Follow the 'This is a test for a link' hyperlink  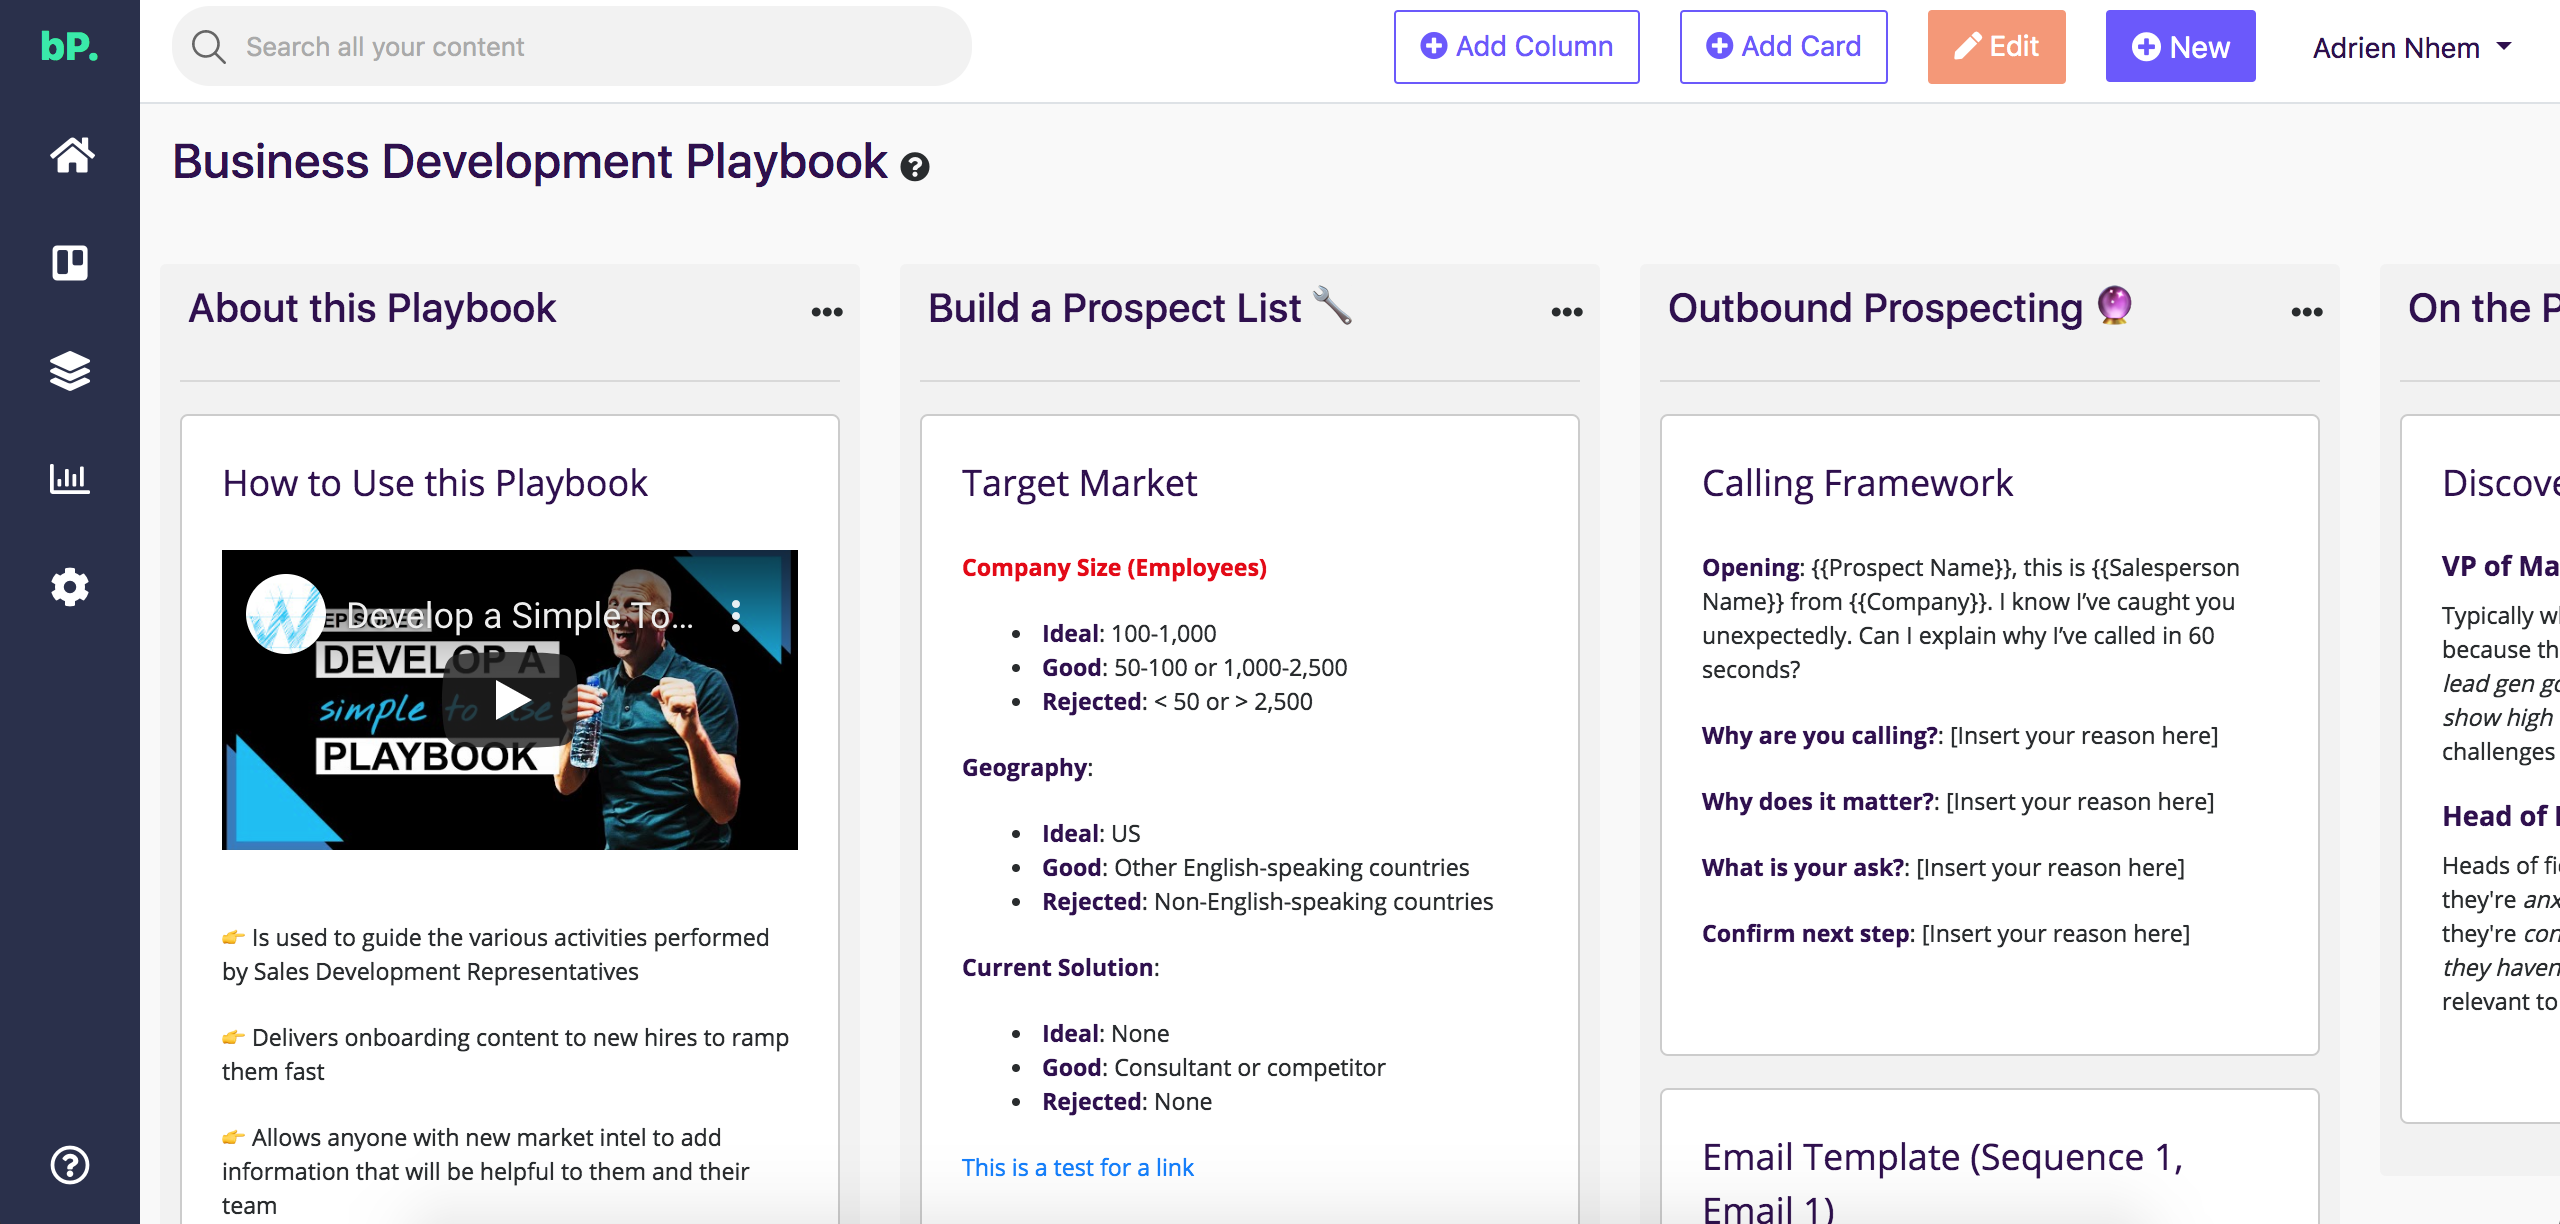tap(1077, 1167)
